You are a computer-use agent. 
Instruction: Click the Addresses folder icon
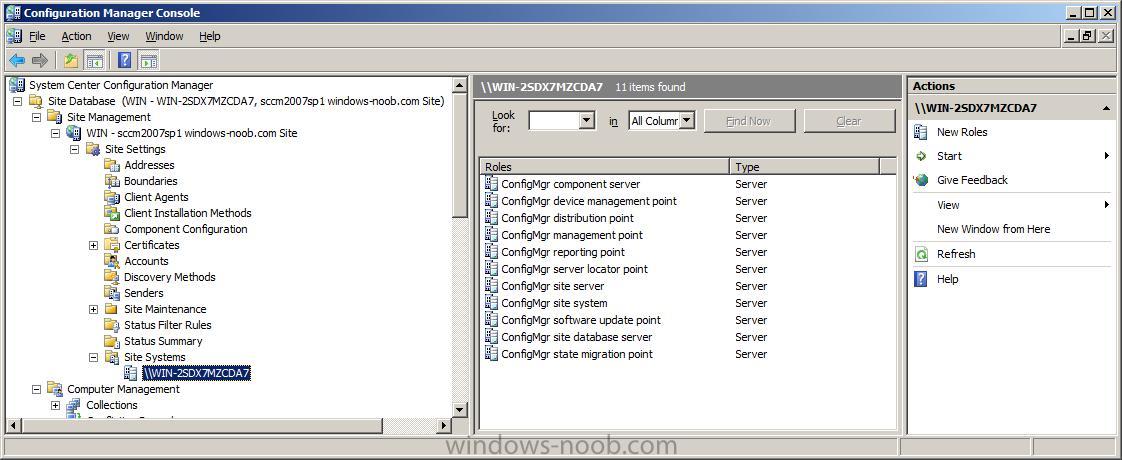pos(112,165)
